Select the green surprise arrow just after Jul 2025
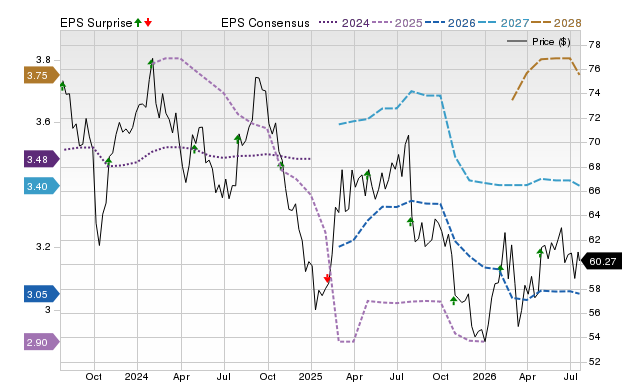 411,222
